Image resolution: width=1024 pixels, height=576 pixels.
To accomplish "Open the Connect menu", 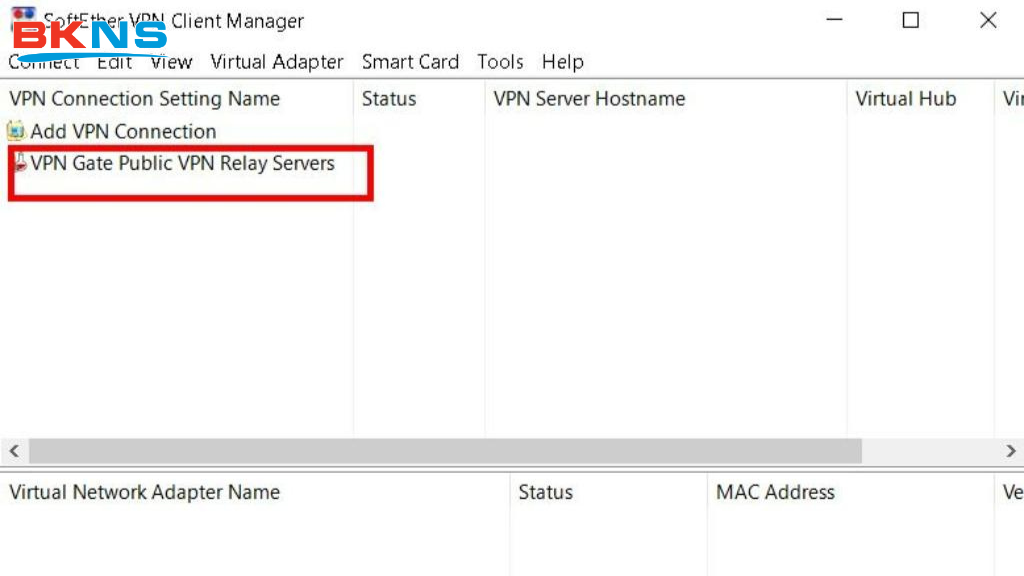I will click(x=43, y=62).
